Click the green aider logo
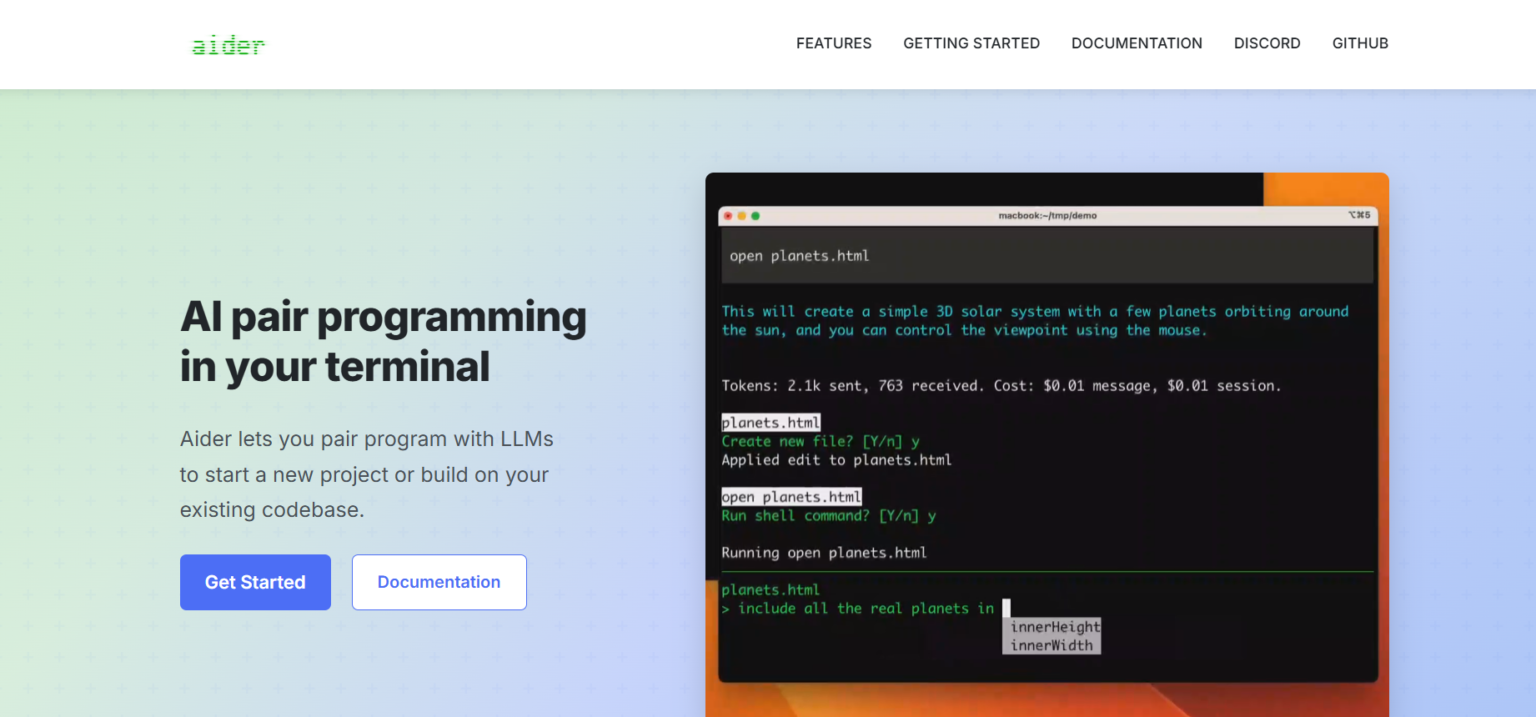Image resolution: width=1536 pixels, height=717 pixels. point(228,44)
